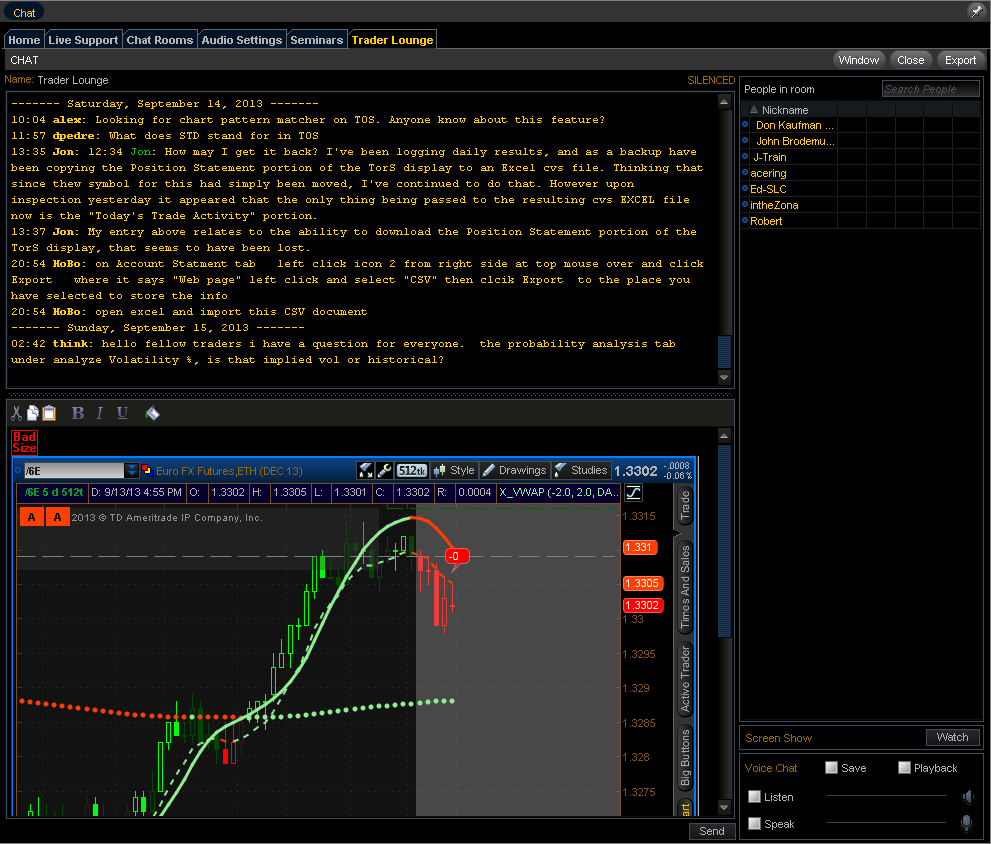The image size is (991, 844).
Task: Click the Listen volume speaker icon
Action: click(968, 797)
